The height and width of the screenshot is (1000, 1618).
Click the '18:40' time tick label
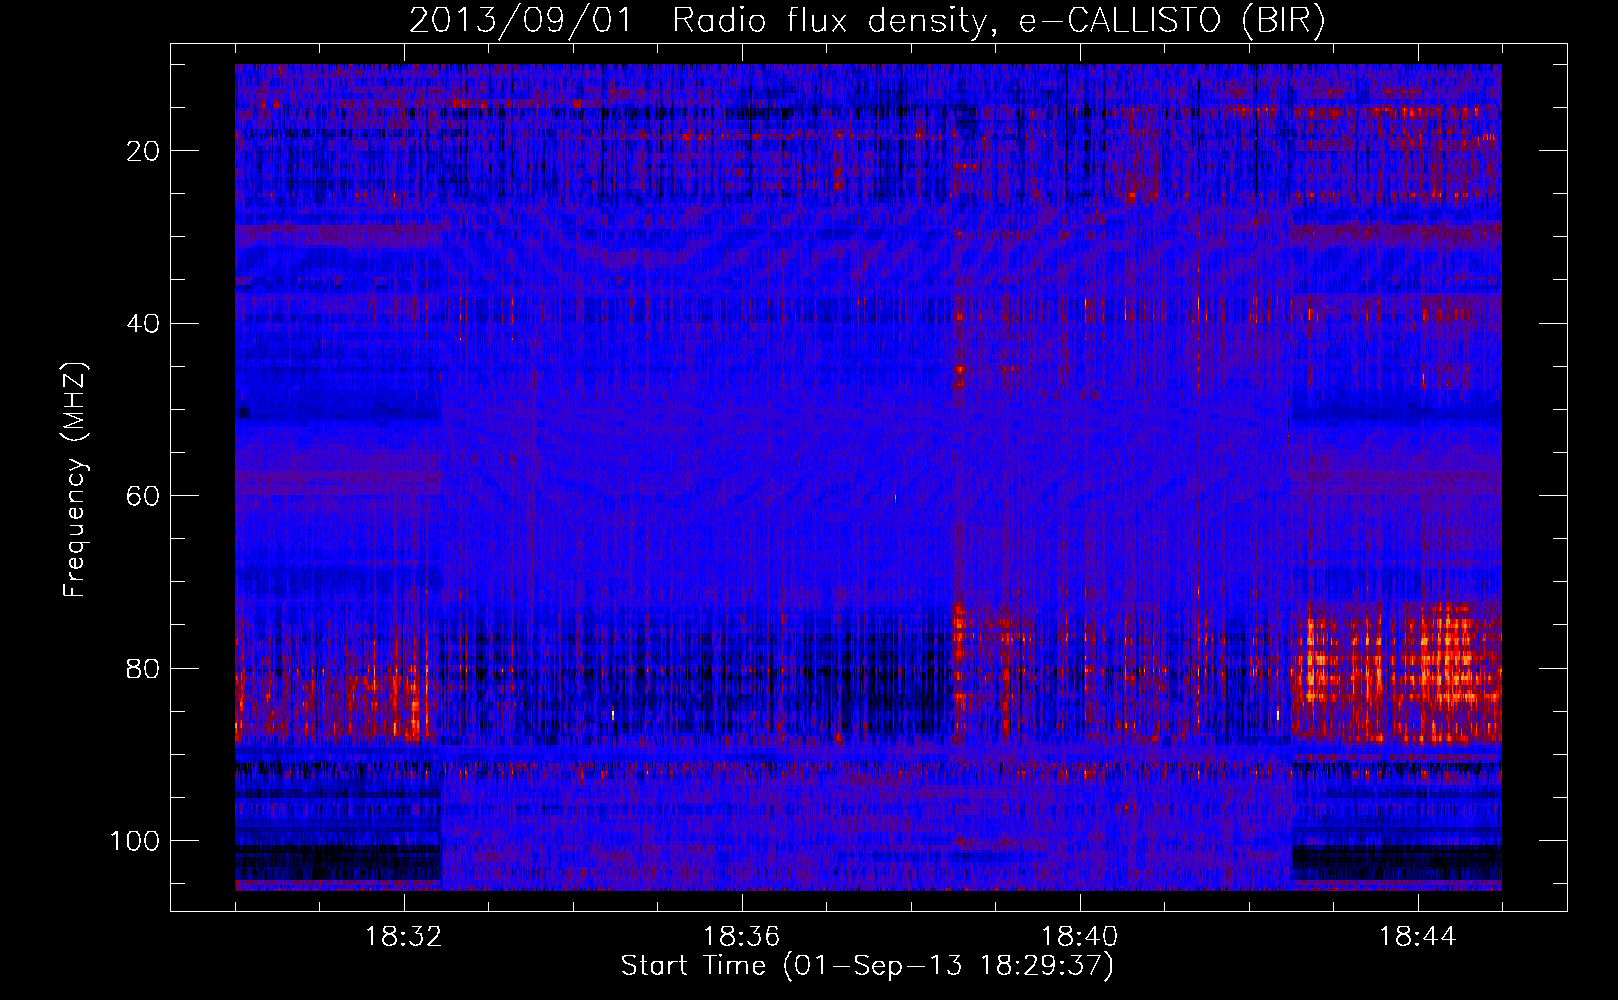point(1080,937)
